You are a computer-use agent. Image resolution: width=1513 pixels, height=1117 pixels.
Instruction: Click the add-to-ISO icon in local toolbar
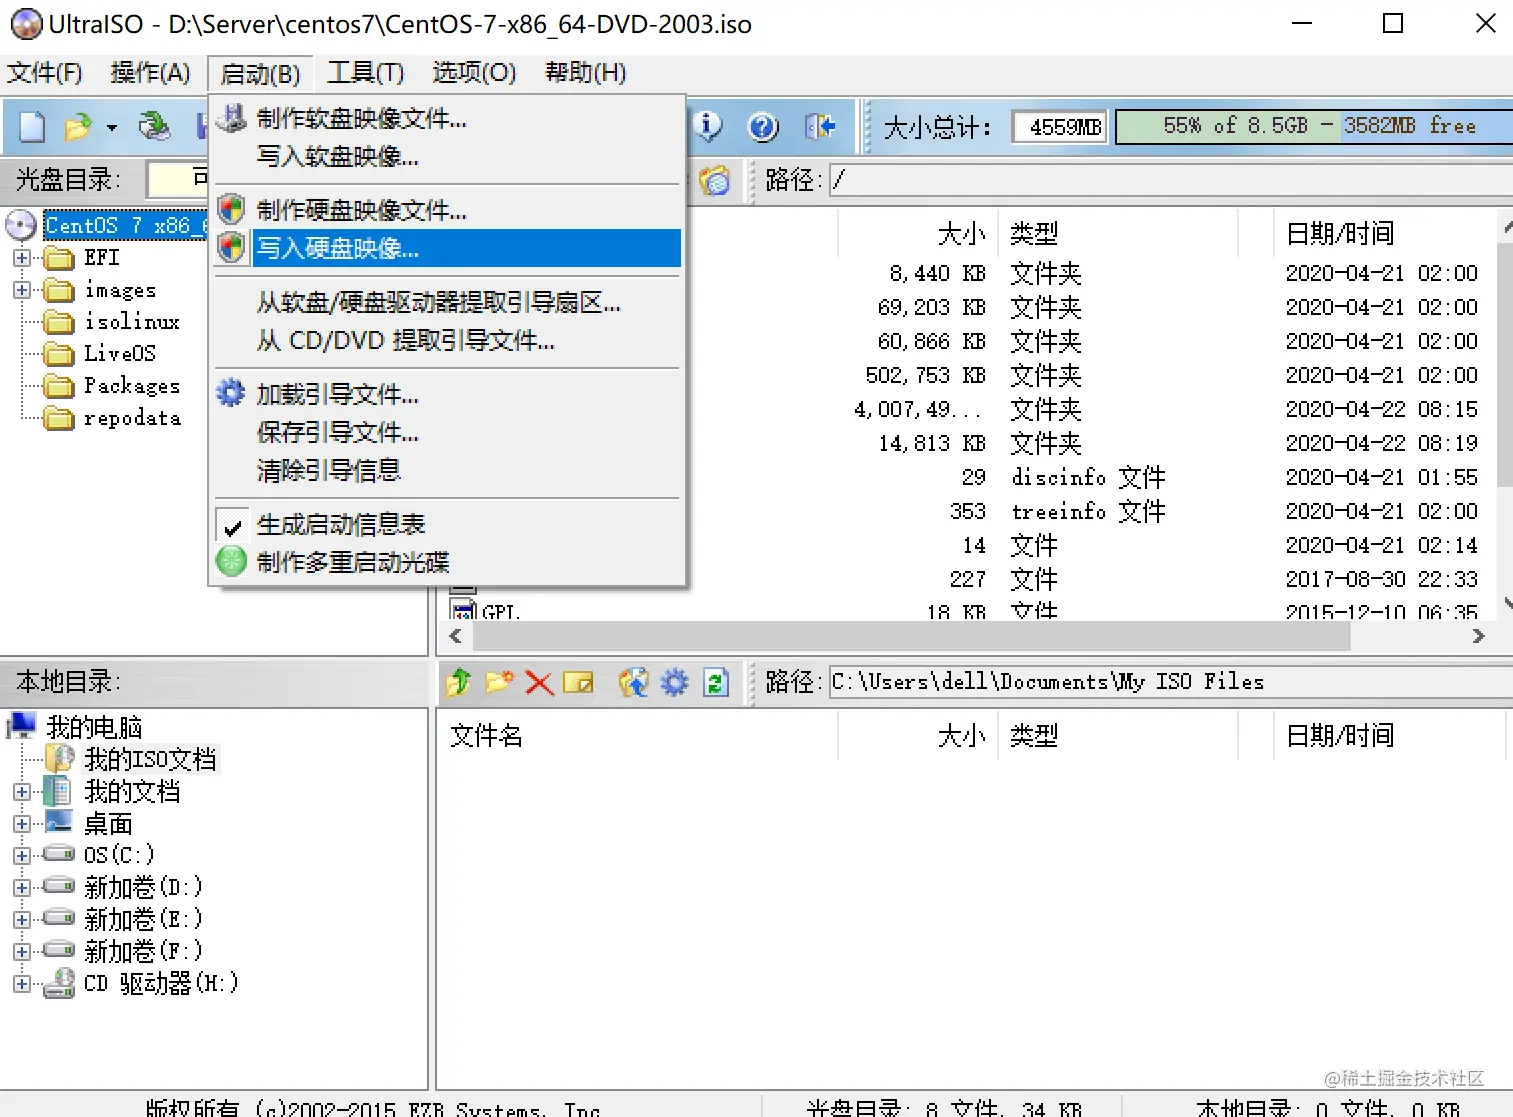pos(633,683)
